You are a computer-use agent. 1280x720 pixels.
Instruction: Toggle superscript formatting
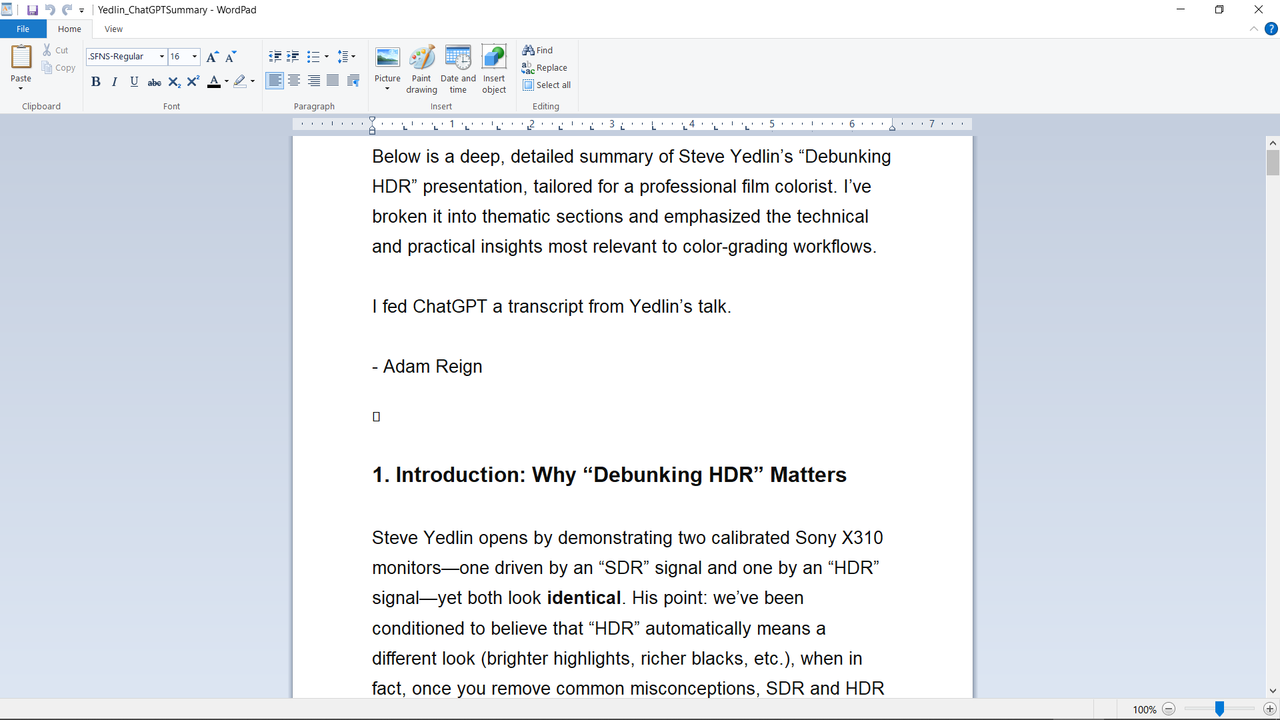(193, 82)
